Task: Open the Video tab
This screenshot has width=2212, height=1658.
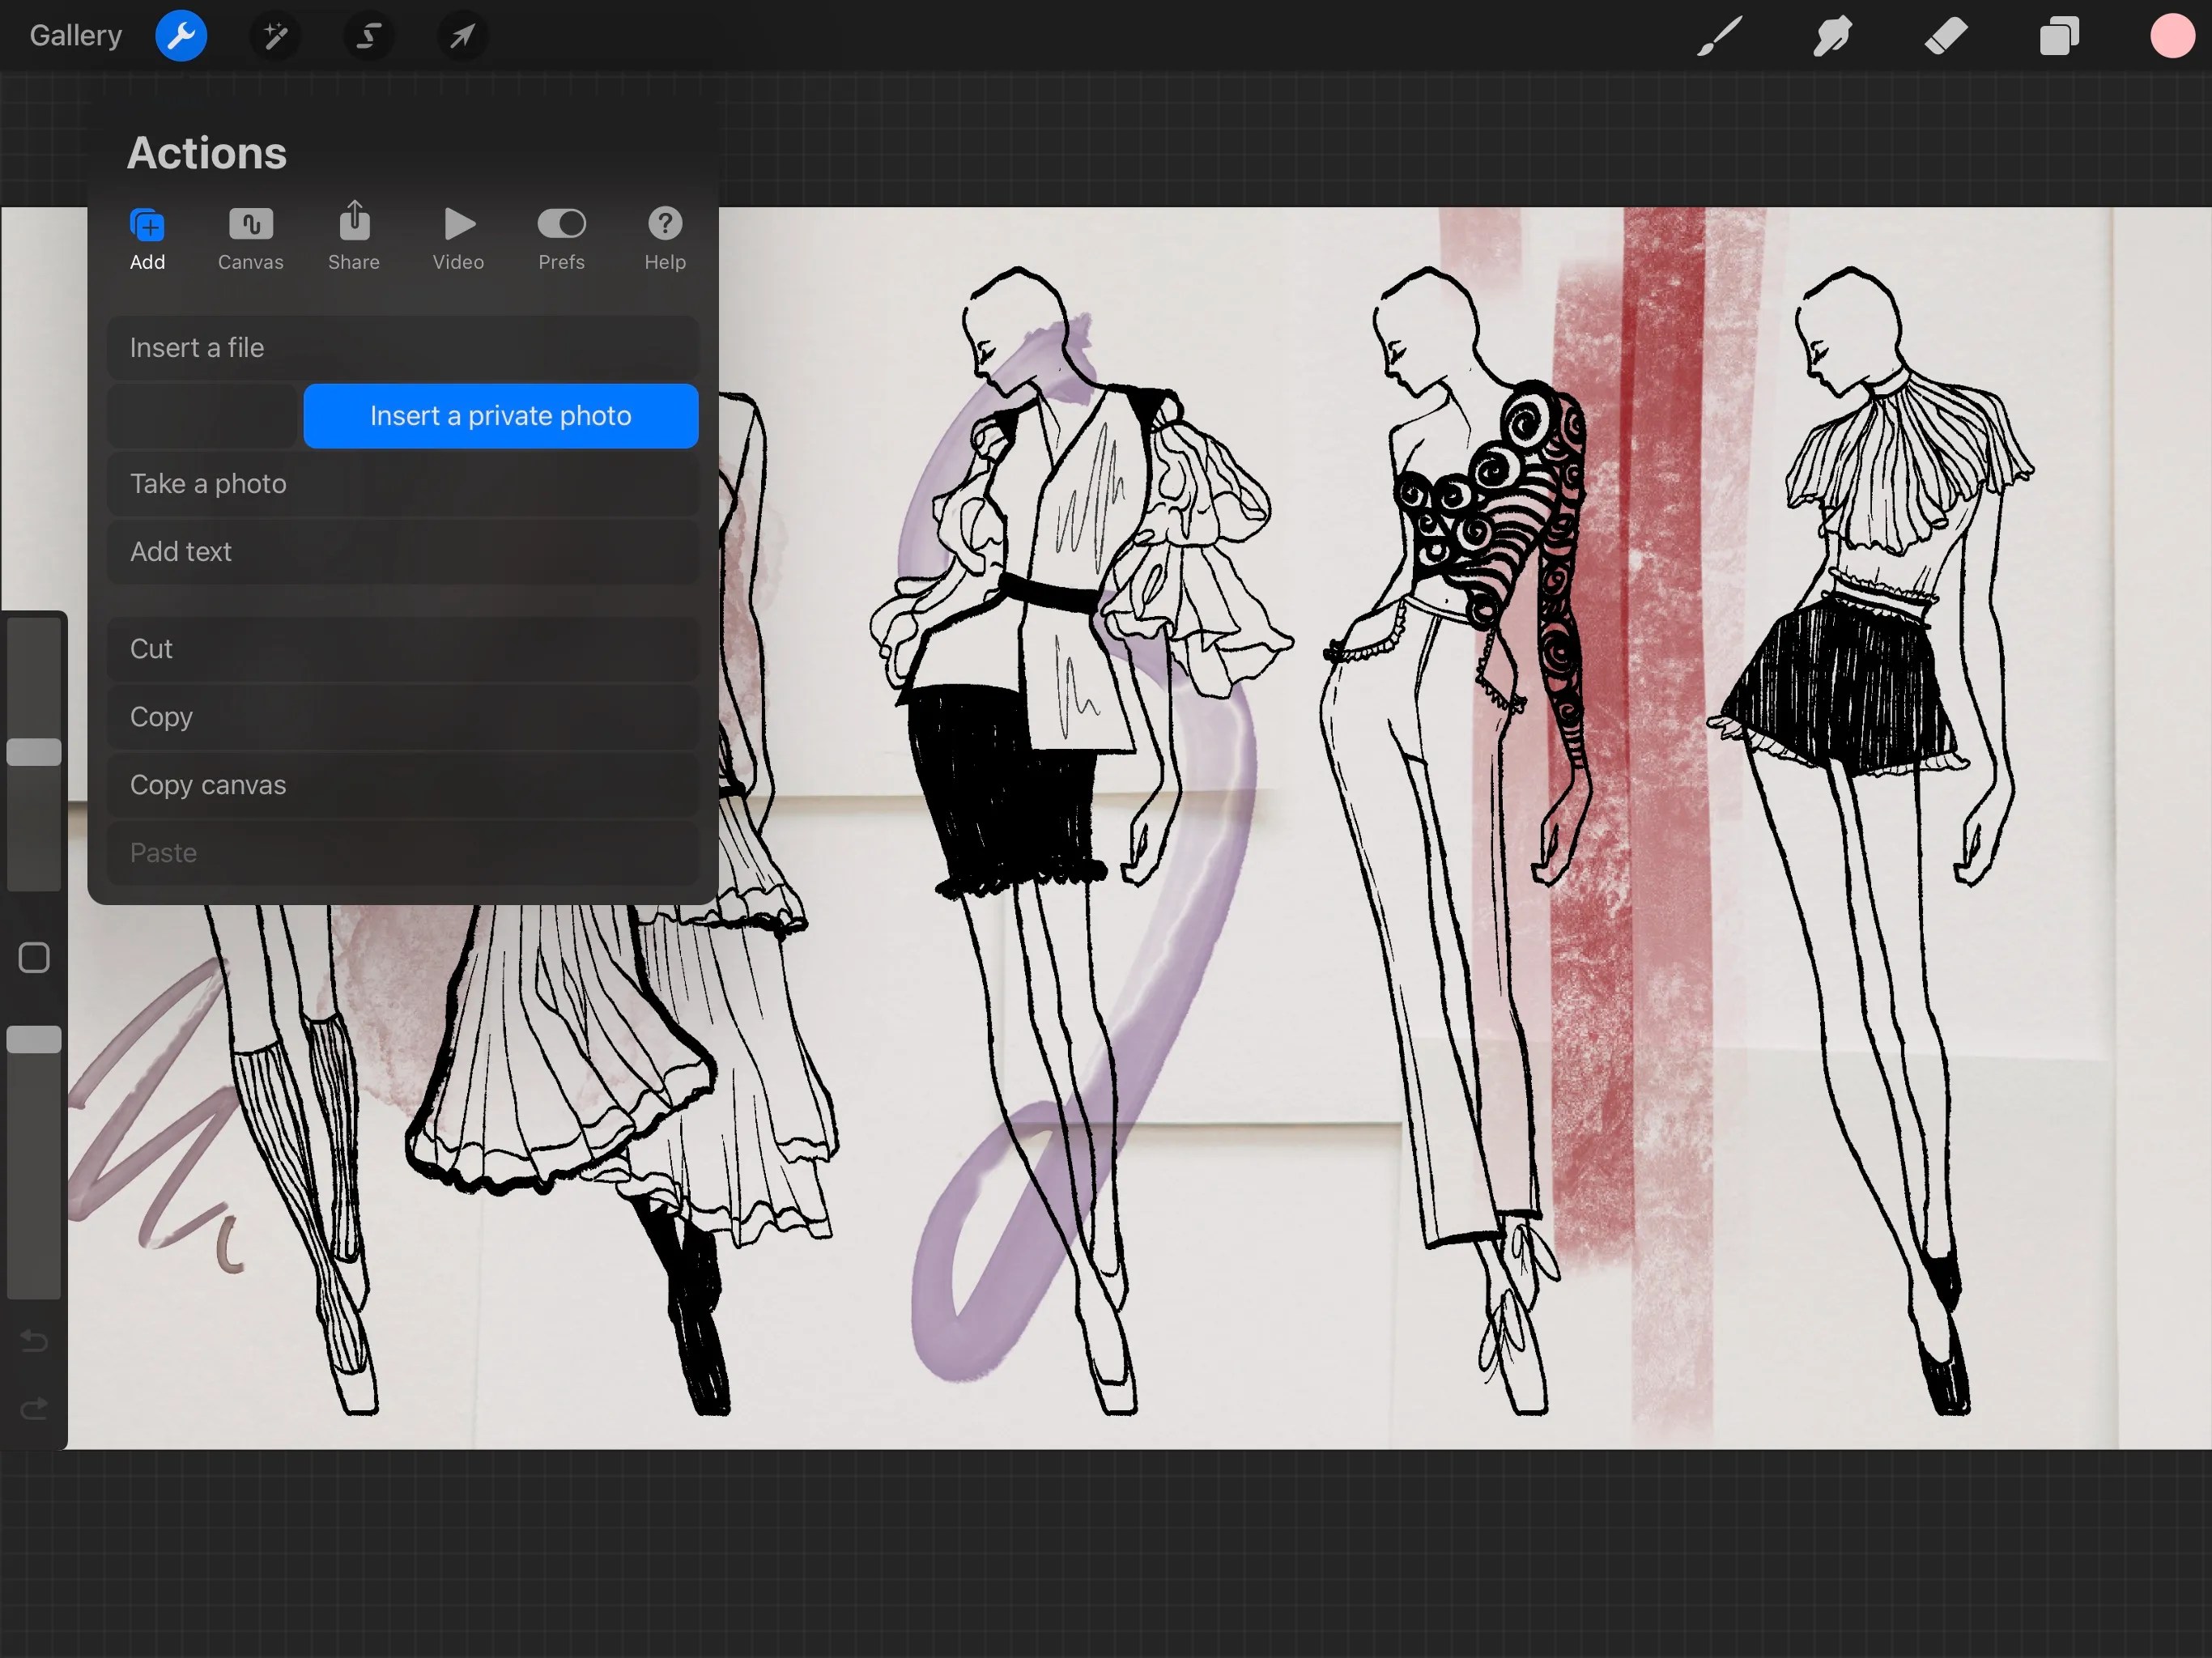Action: 458,239
